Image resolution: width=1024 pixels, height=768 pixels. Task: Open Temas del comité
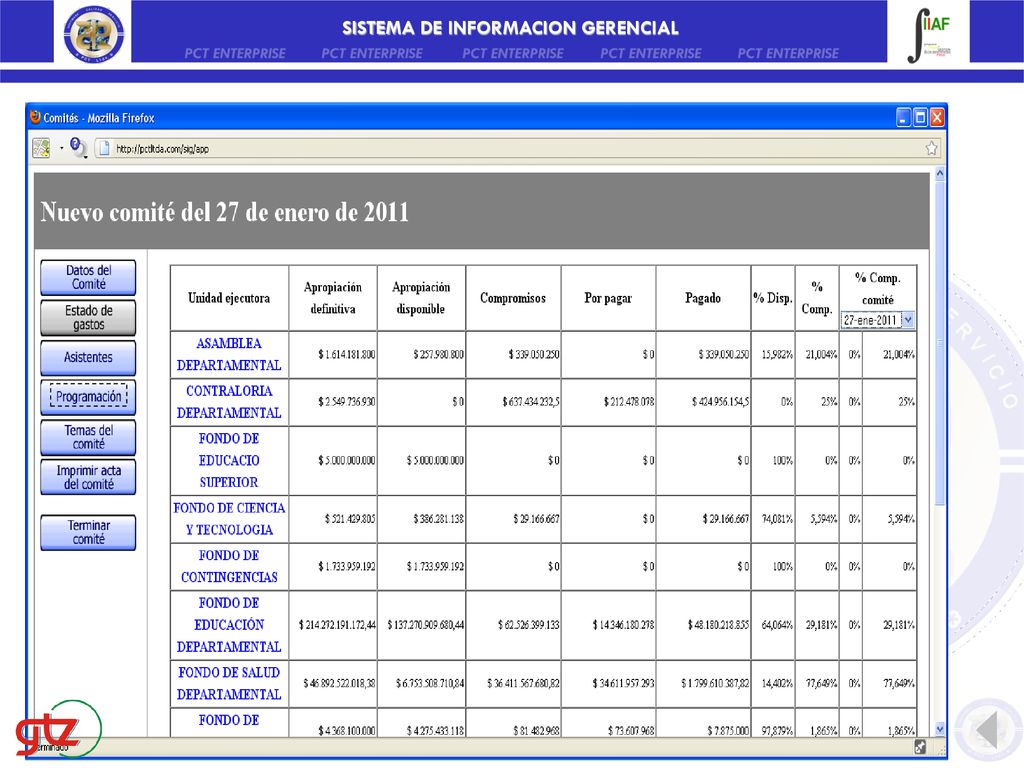pyautogui.click(x=88, y=437)
